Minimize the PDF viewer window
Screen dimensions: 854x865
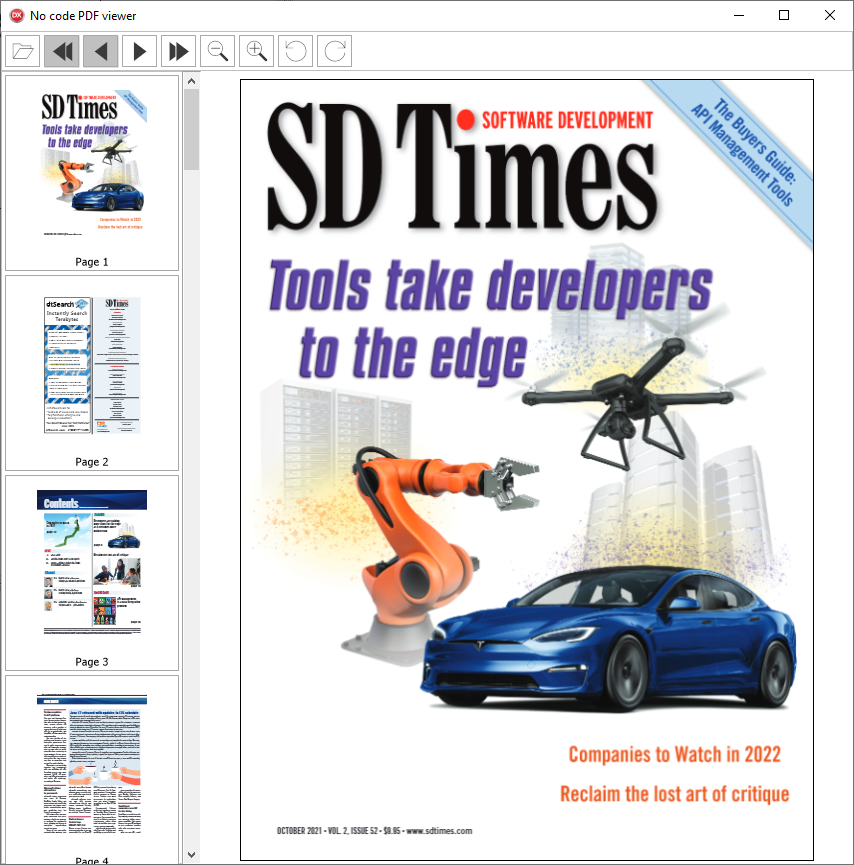(x=739, y=15)
